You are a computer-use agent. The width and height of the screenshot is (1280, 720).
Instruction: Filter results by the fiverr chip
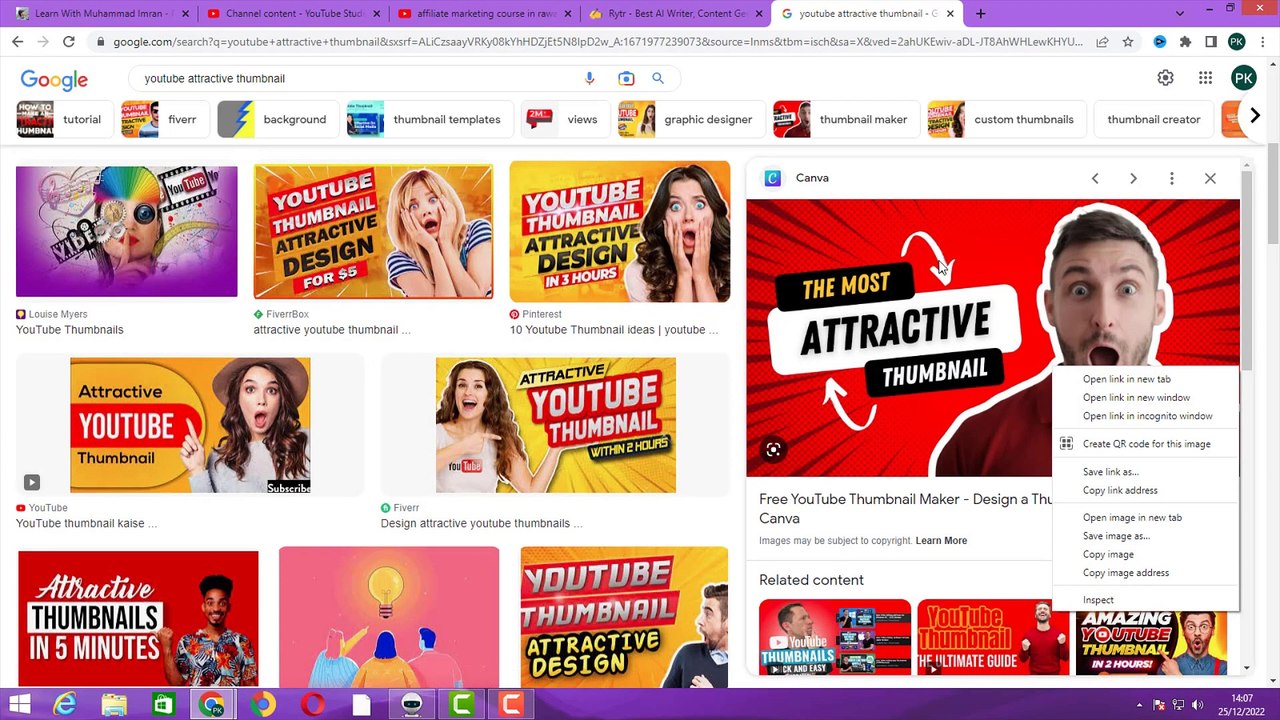click(163, 119)
